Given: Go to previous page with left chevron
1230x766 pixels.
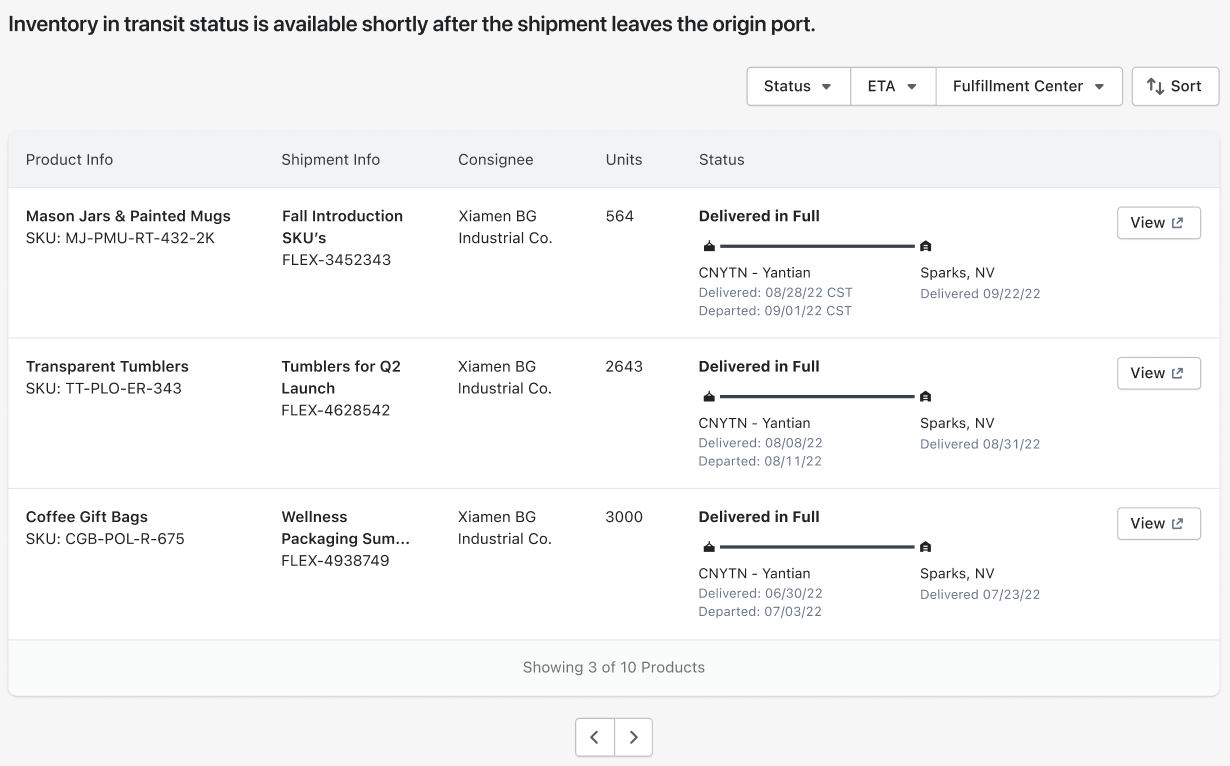Looking at the screenshot, I should tap(595, 738).
